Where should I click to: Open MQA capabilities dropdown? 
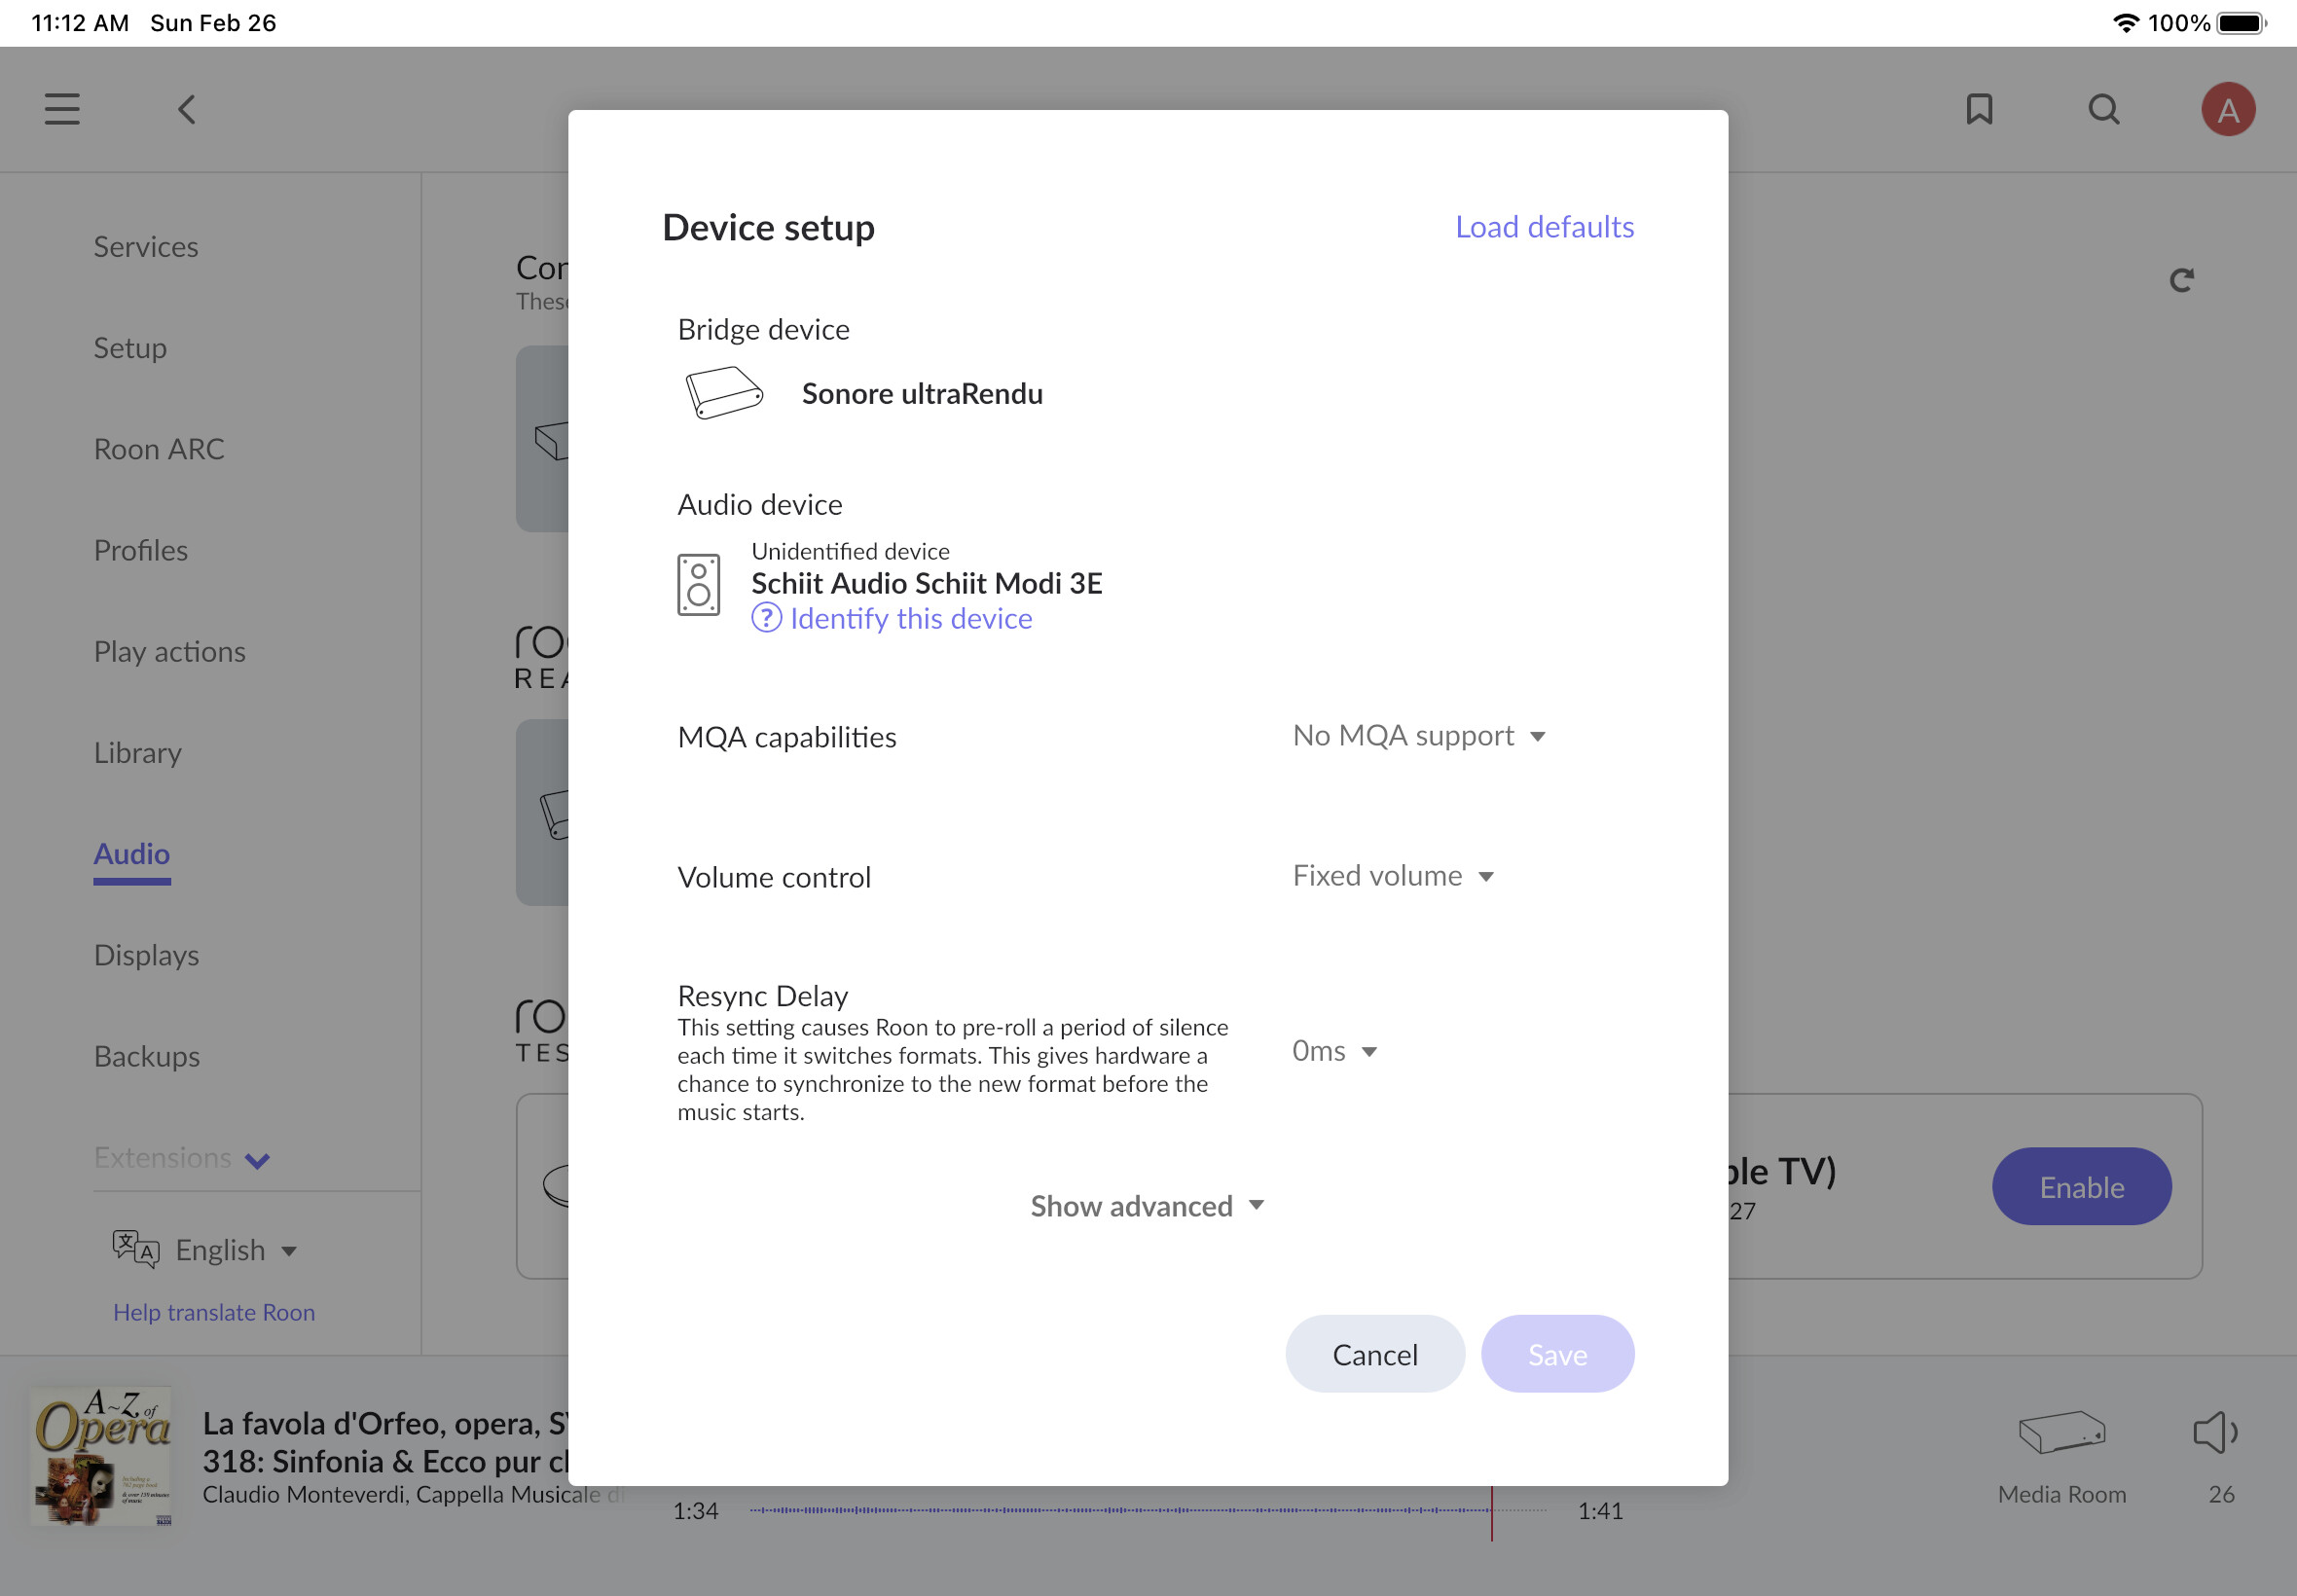[1418, 736]
